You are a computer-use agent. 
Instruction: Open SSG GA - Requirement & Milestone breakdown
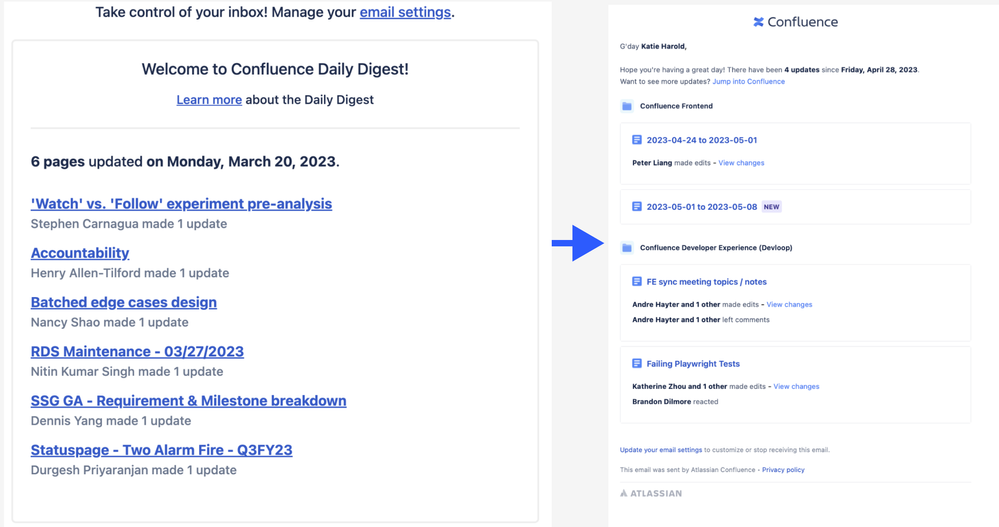(x=189, y=400)
